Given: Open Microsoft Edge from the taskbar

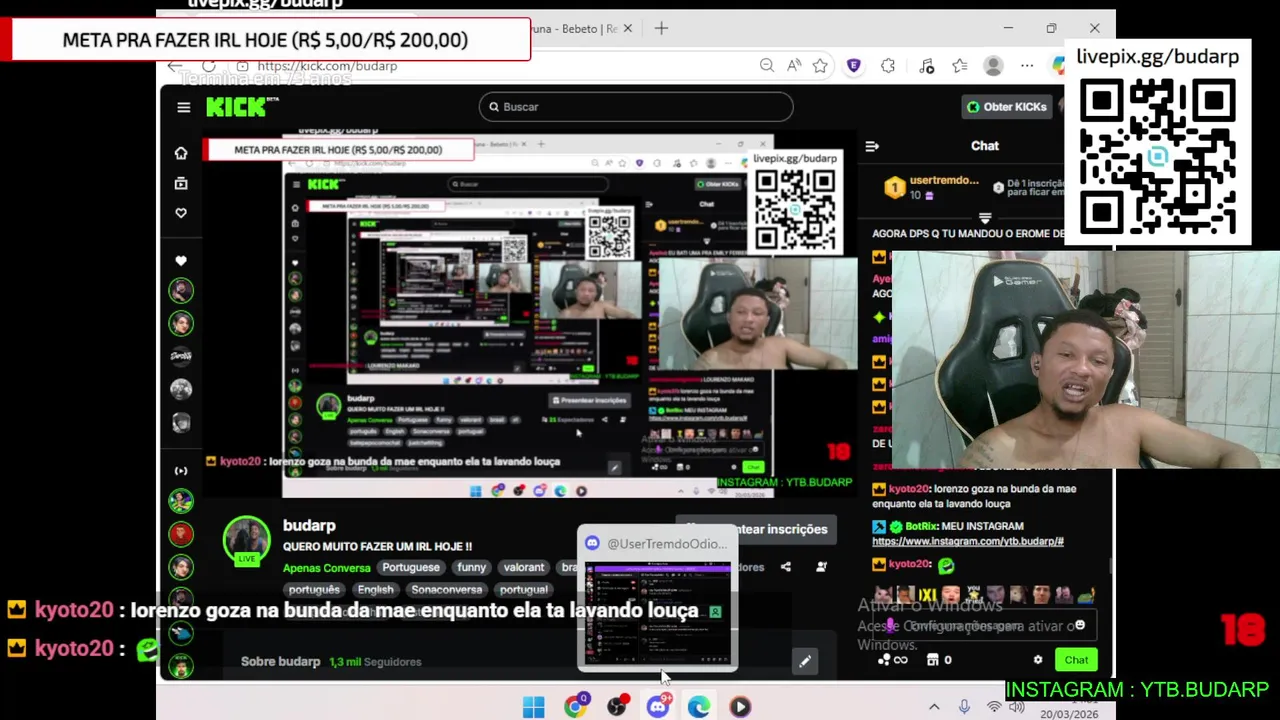Looking at the screenshot, I should 699,707.
